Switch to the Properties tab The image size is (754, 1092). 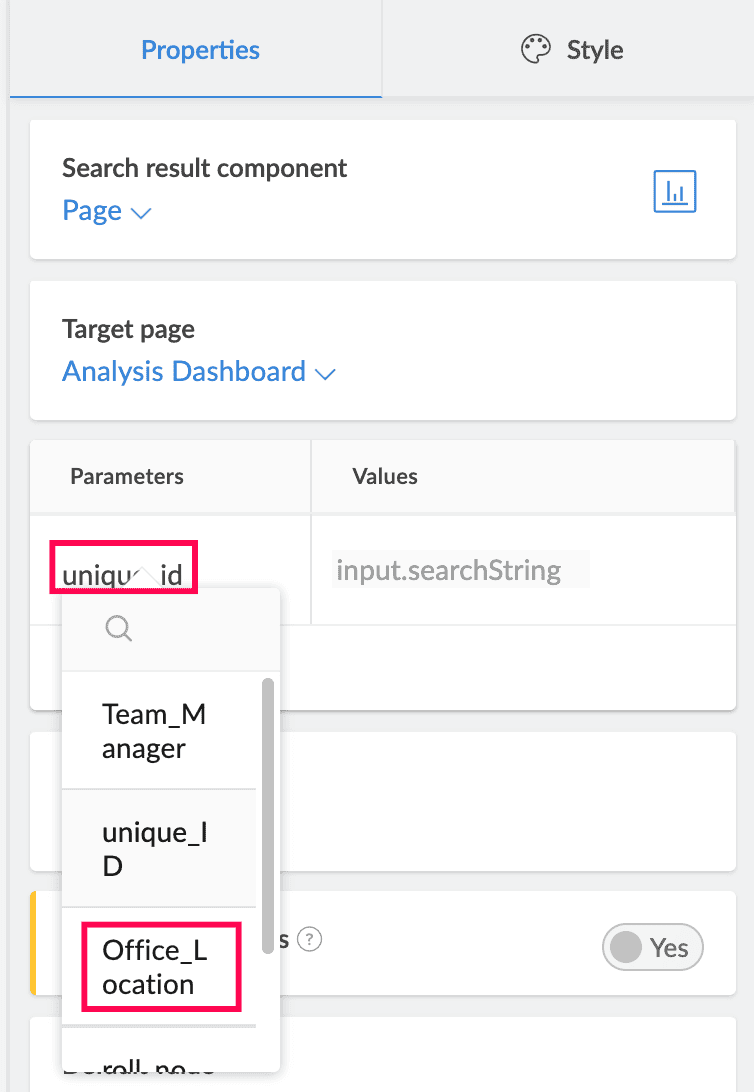click(200, 50)
